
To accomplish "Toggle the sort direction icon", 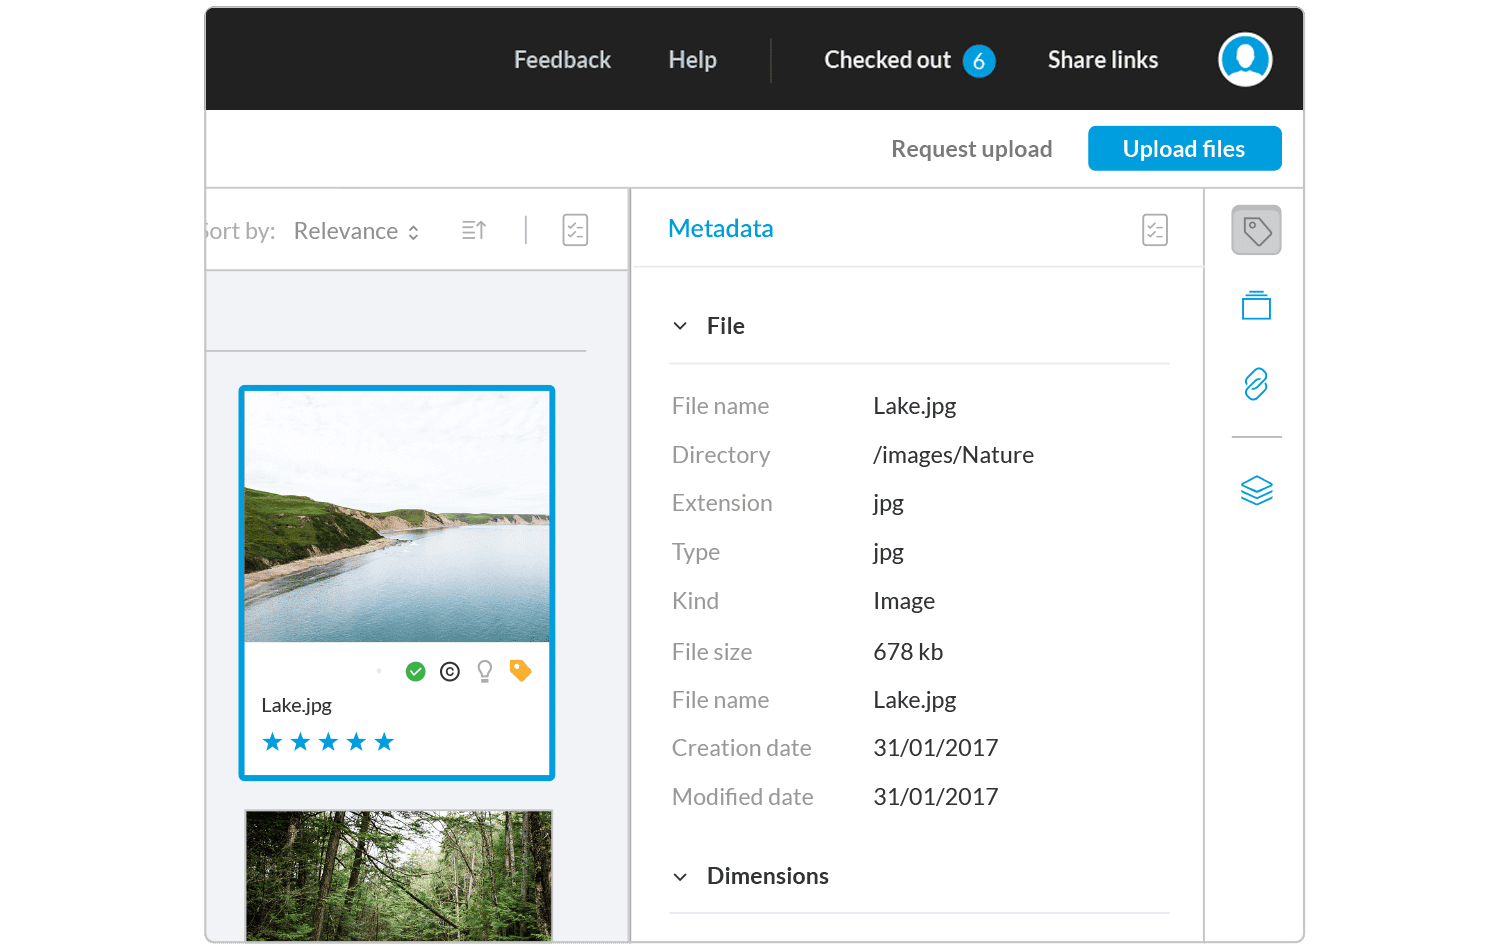I will [474, 231].
